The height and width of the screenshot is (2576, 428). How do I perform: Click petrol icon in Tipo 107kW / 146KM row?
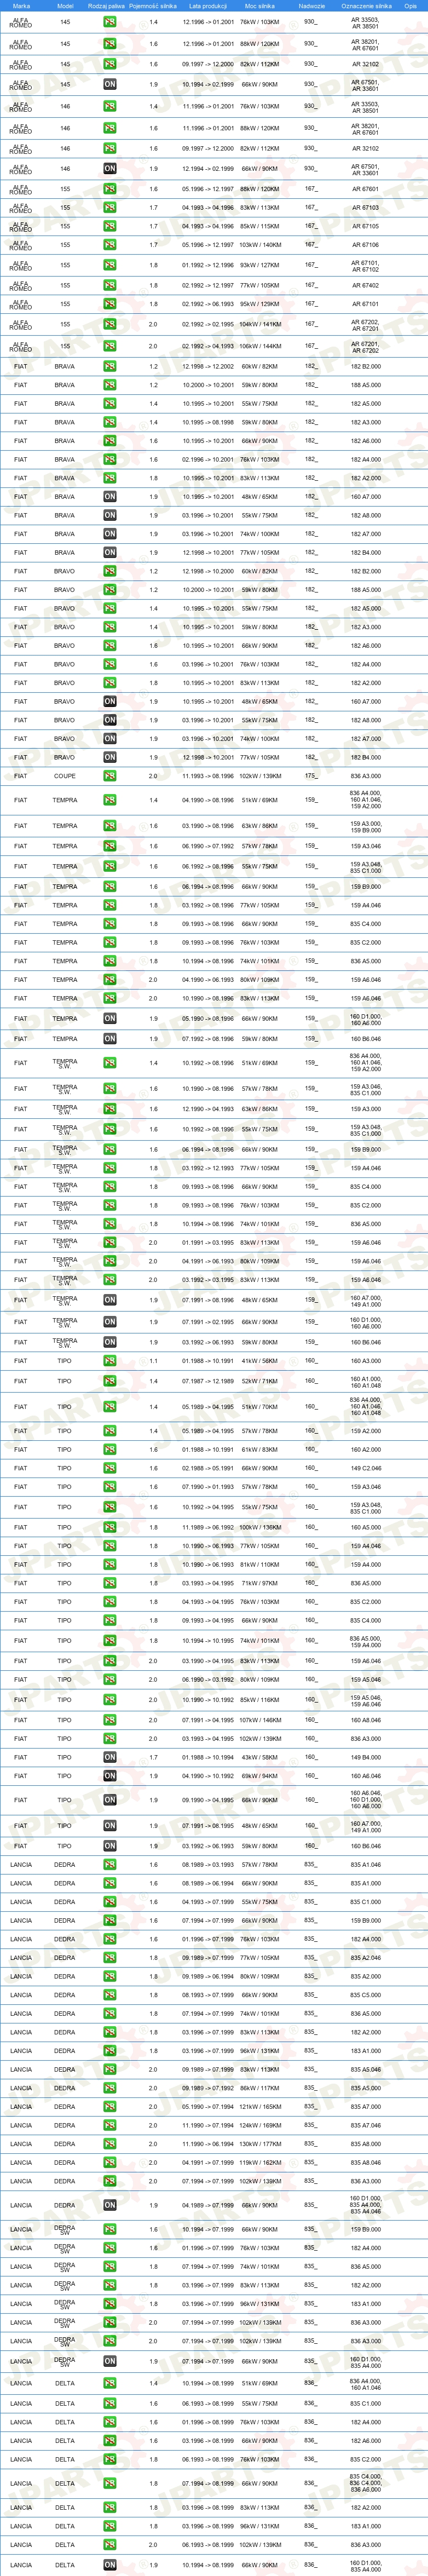tap(110, 1720)
